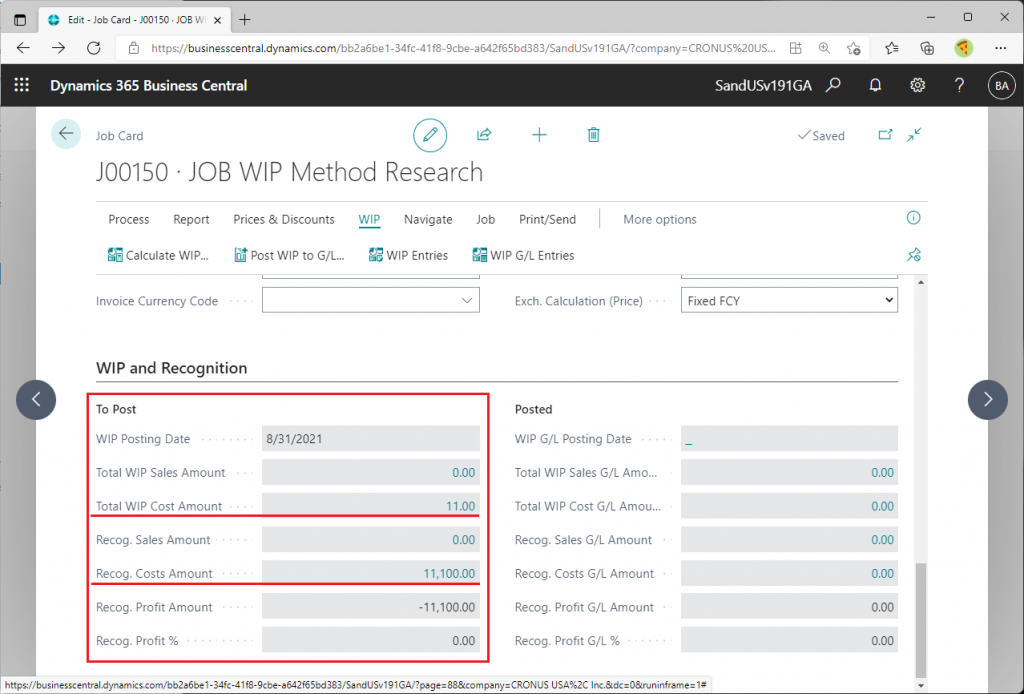Click the WIP G/L Posting Date field
This screenshot has height=694, width=1024.
(789, 439)
